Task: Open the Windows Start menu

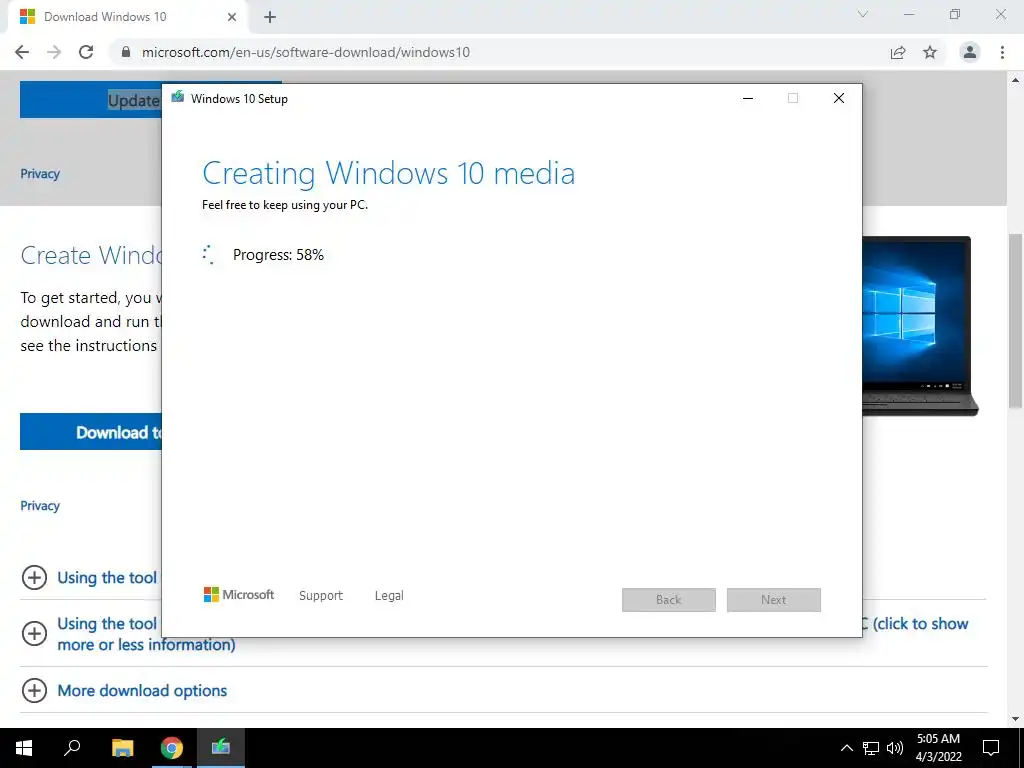Action: coord(24,748)
